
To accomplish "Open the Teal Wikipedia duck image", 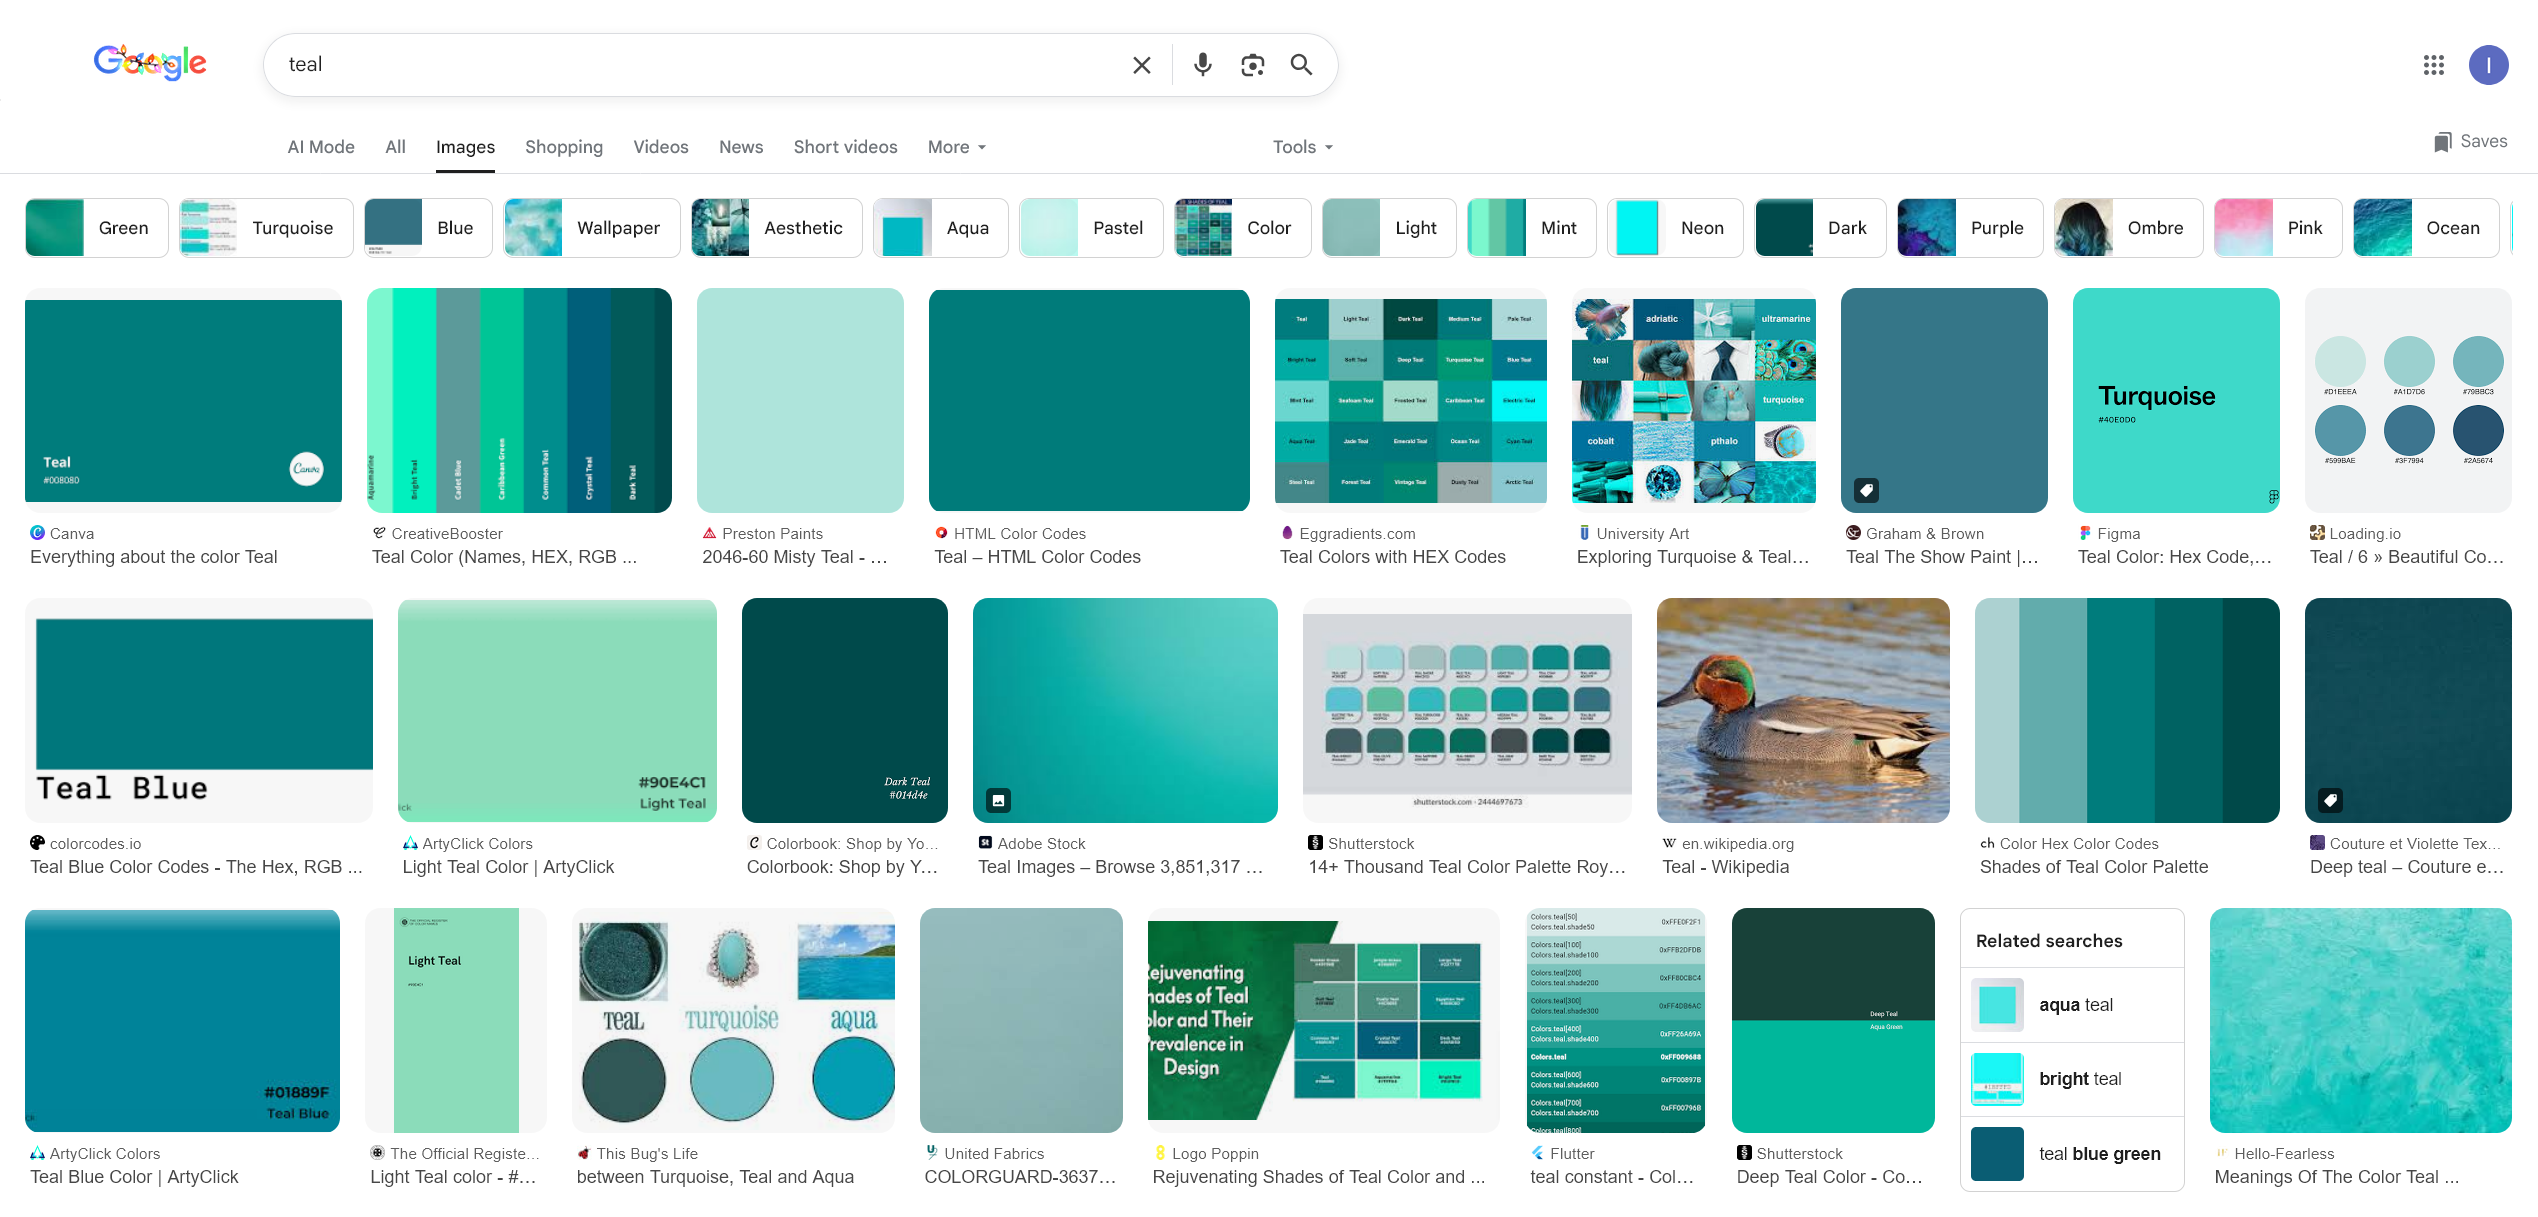I will (x=1802, y=710).
